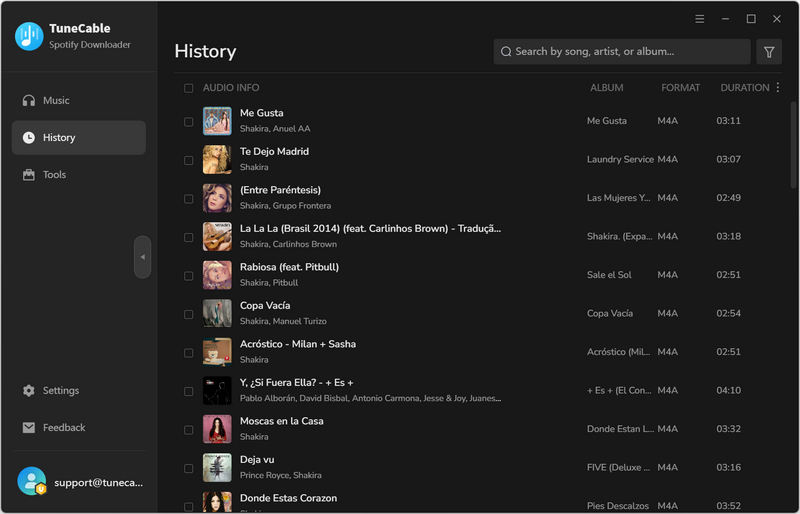Click the Sale el Sol album name
The width and height of the screenshot is (800, 514).
tap(609, 275)
